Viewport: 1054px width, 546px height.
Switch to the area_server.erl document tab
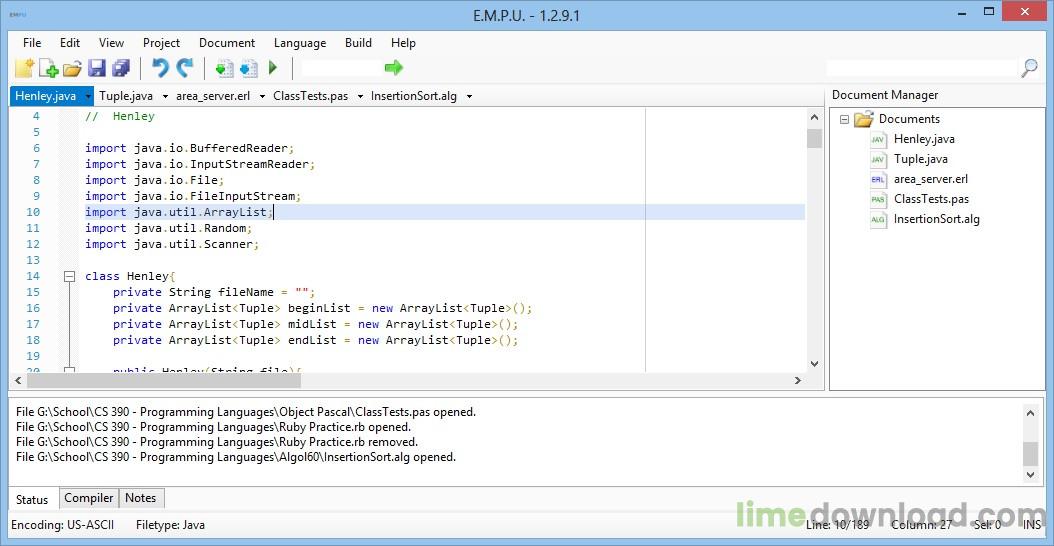(213, 97)
